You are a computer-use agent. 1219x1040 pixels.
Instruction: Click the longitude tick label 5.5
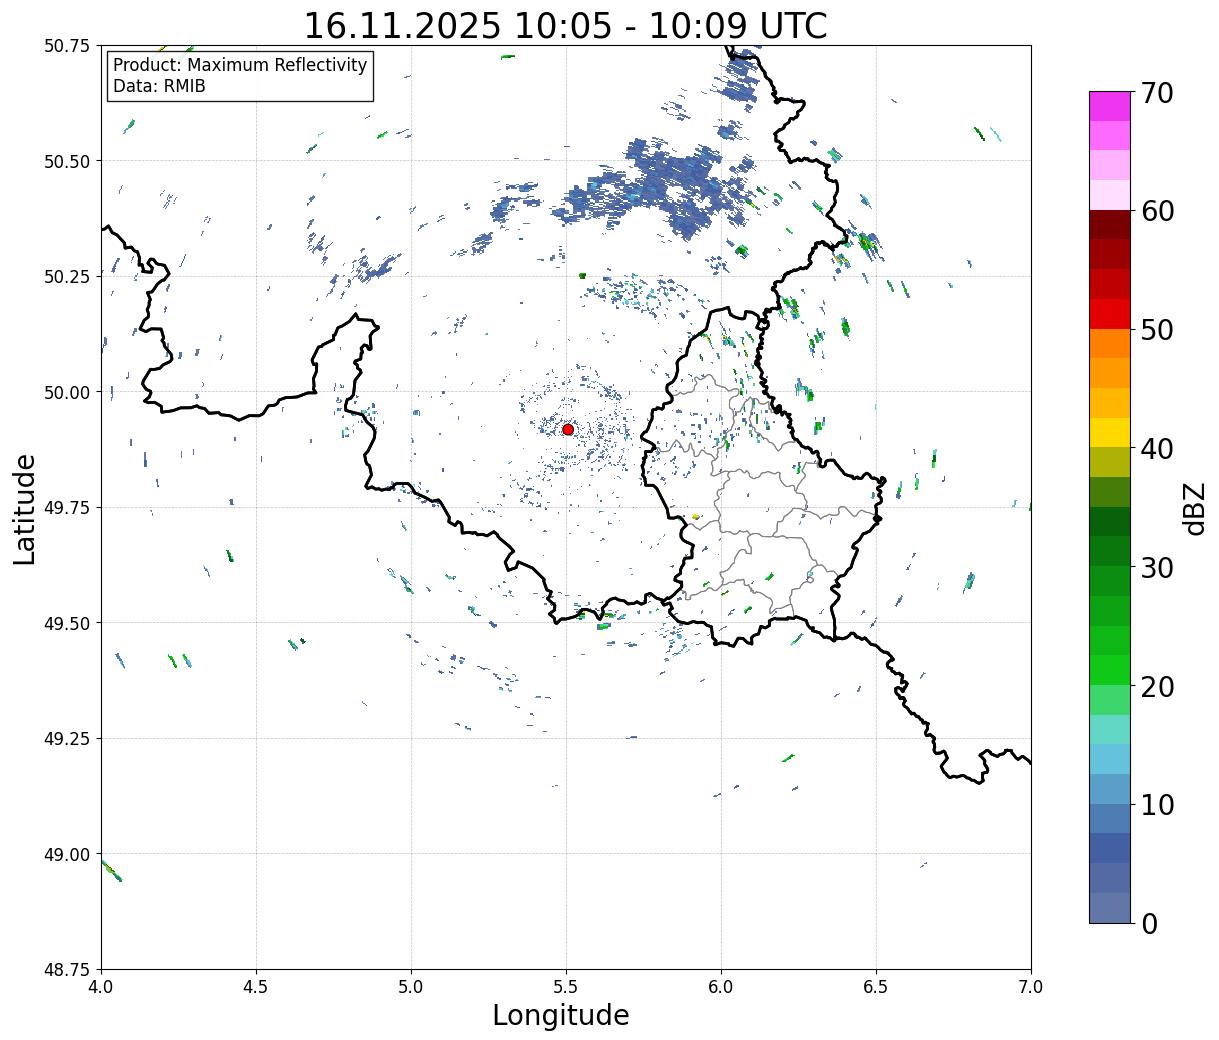pyautogui.click(x=566, y=987)
